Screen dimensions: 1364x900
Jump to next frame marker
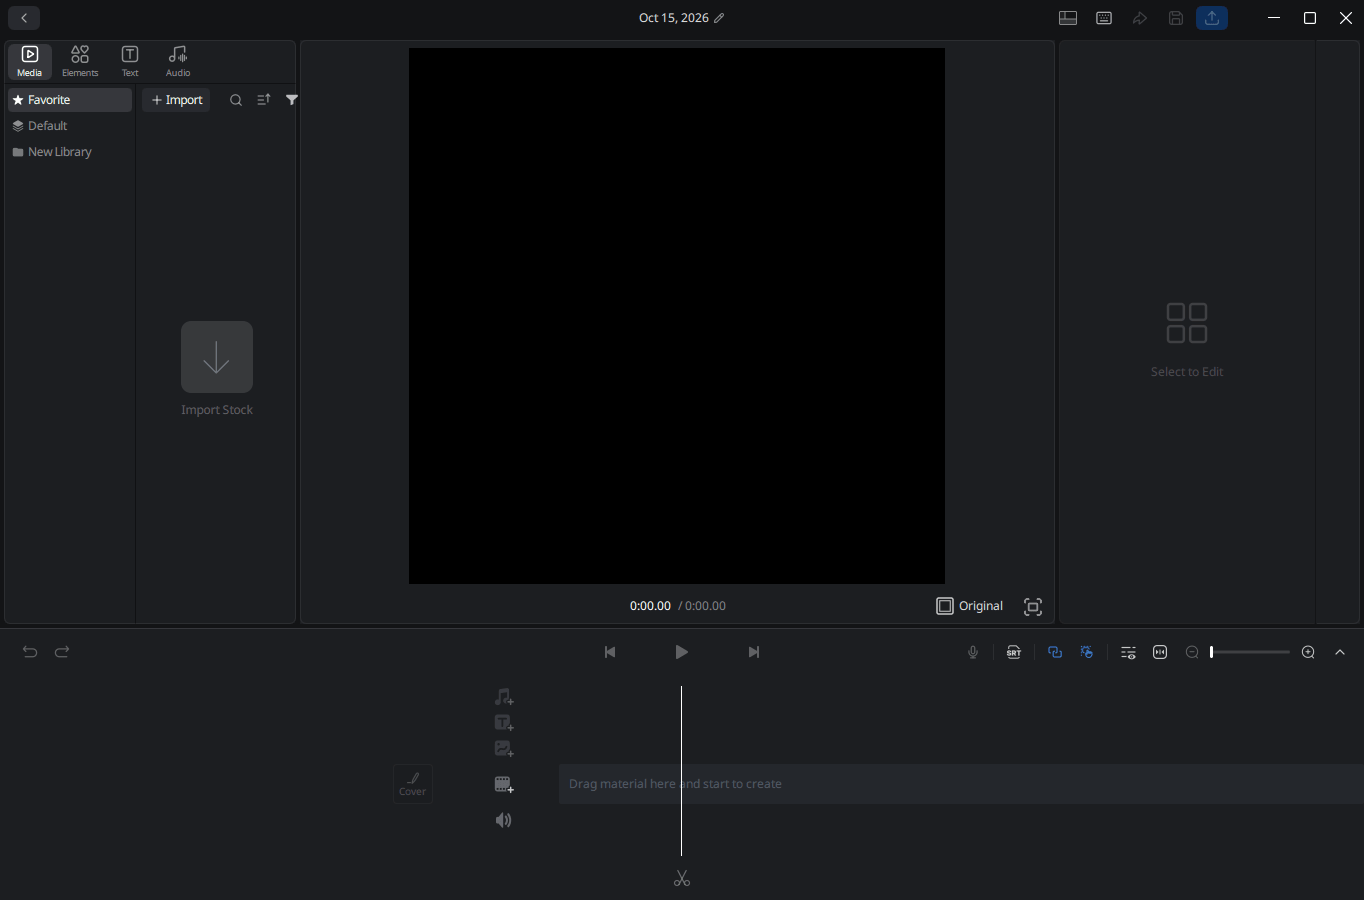pyautogui.click(x=754, y=652)
